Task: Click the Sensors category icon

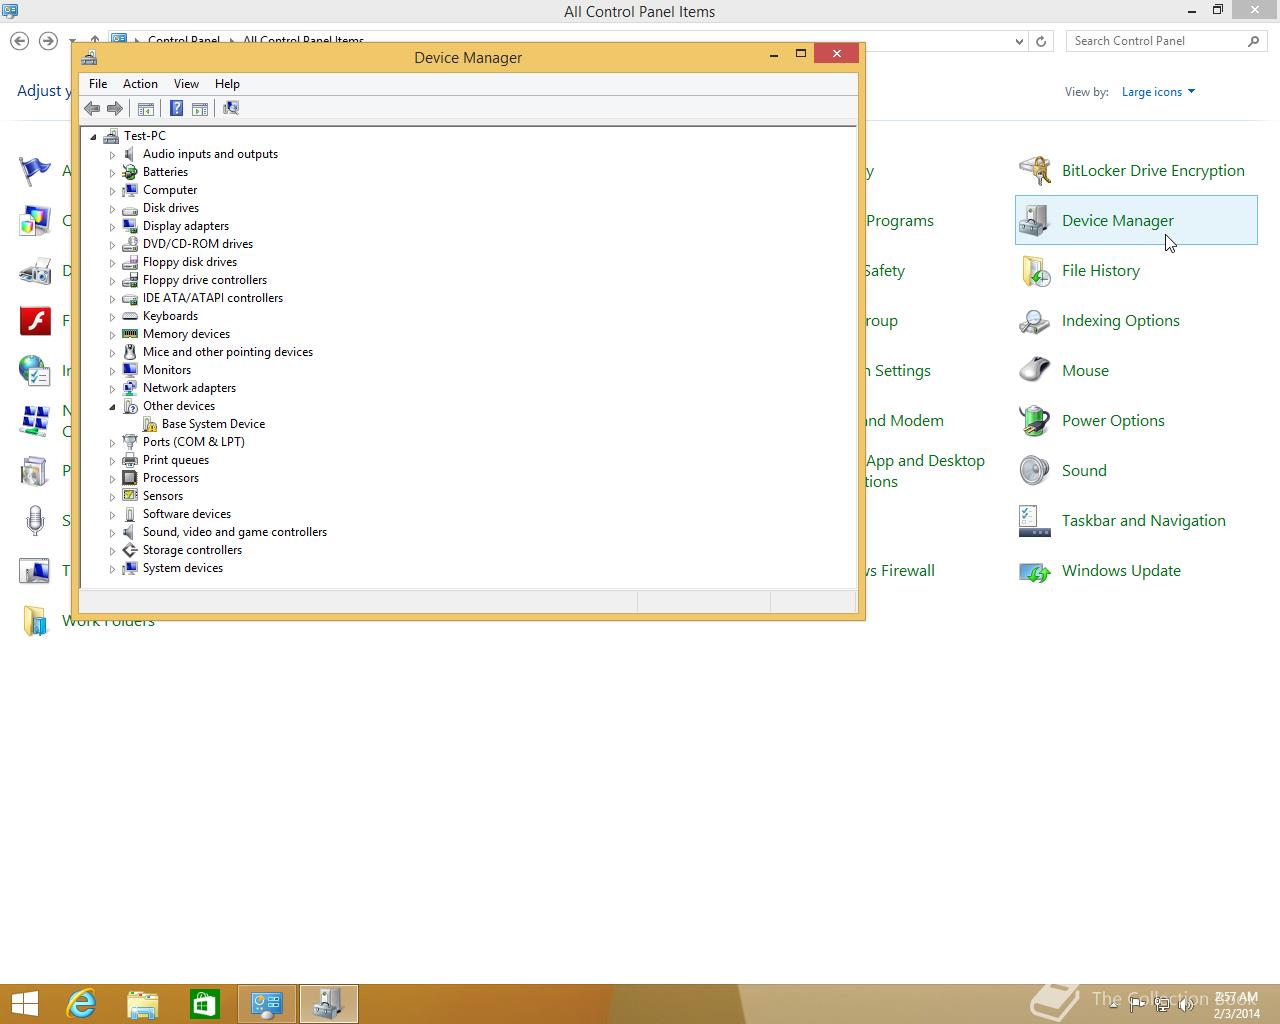Action: point(130,496)
